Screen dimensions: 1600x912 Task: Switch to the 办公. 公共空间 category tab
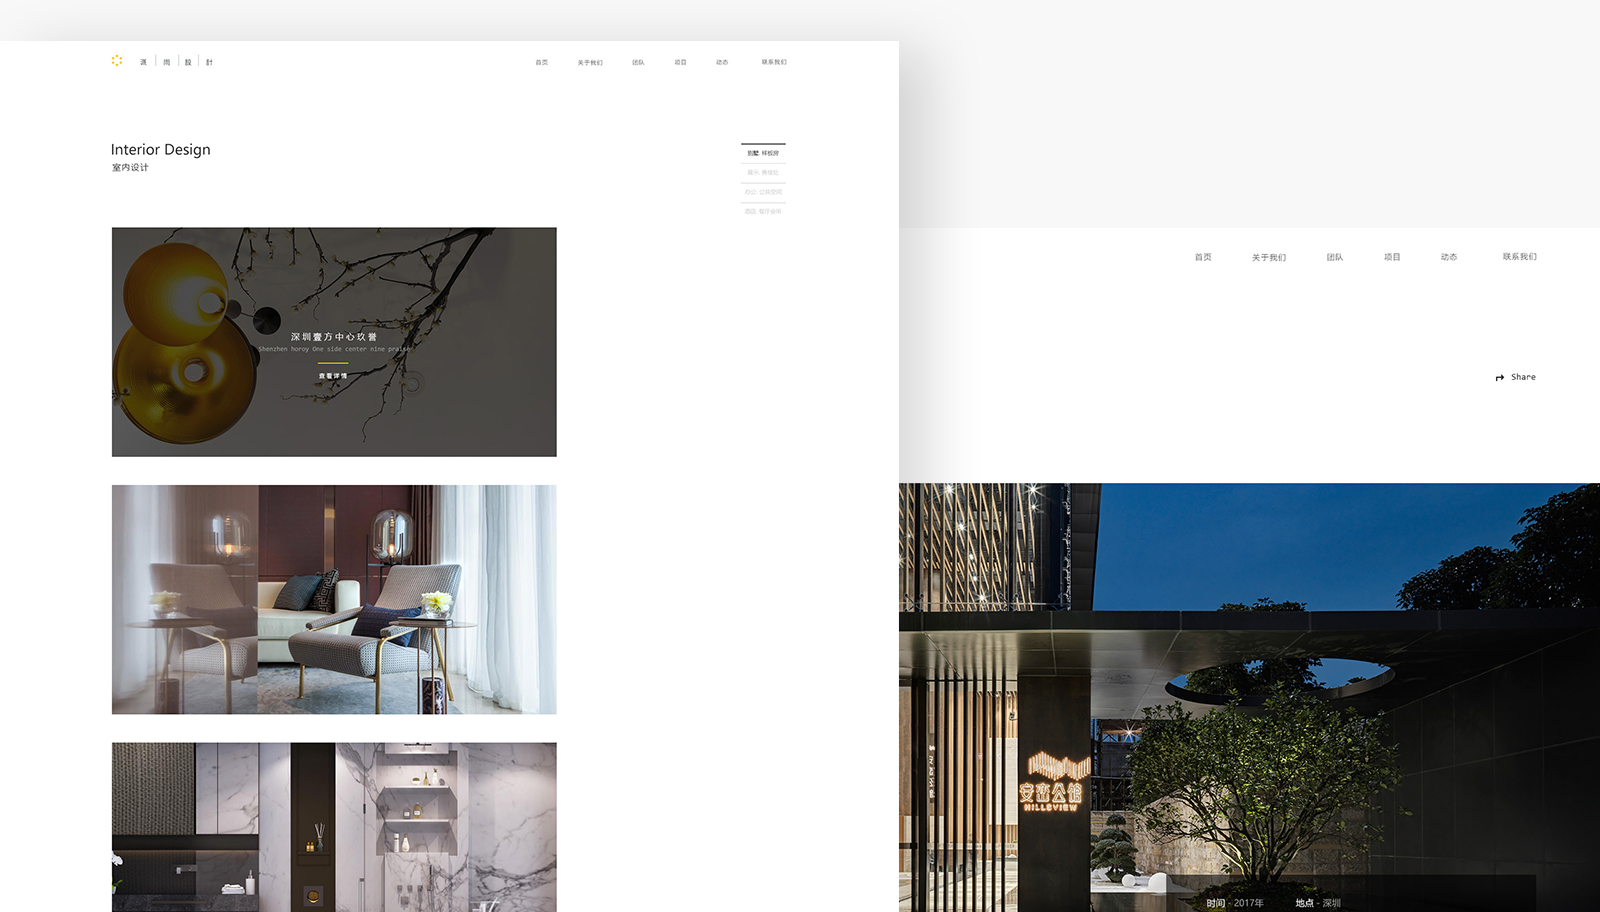[x=763, y=192]
